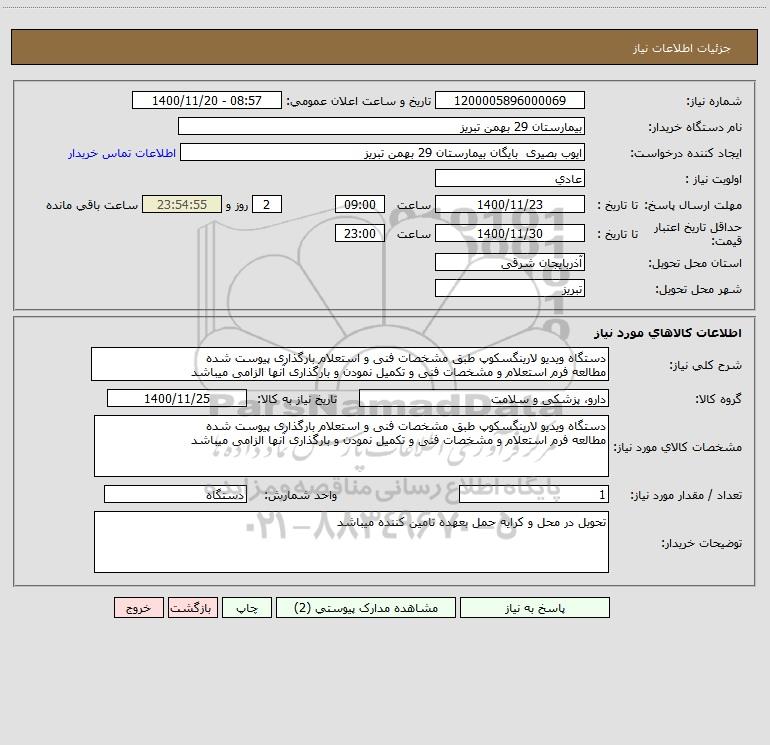The width and height of the screenshot is (770, 745).
Task: Click the پاسخ به نیاز button
Action: point(534,608)
